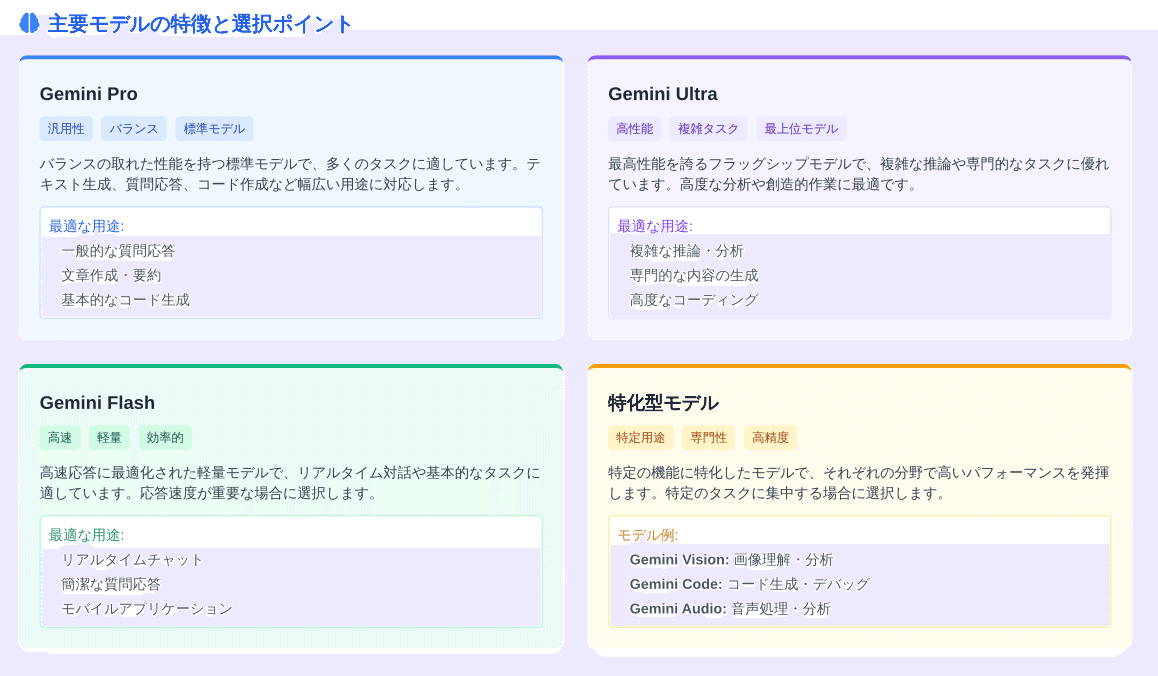The width and height of the screenshot is (1158, 676).
Task: Click the 高速 tag
Action: point(60,437)
